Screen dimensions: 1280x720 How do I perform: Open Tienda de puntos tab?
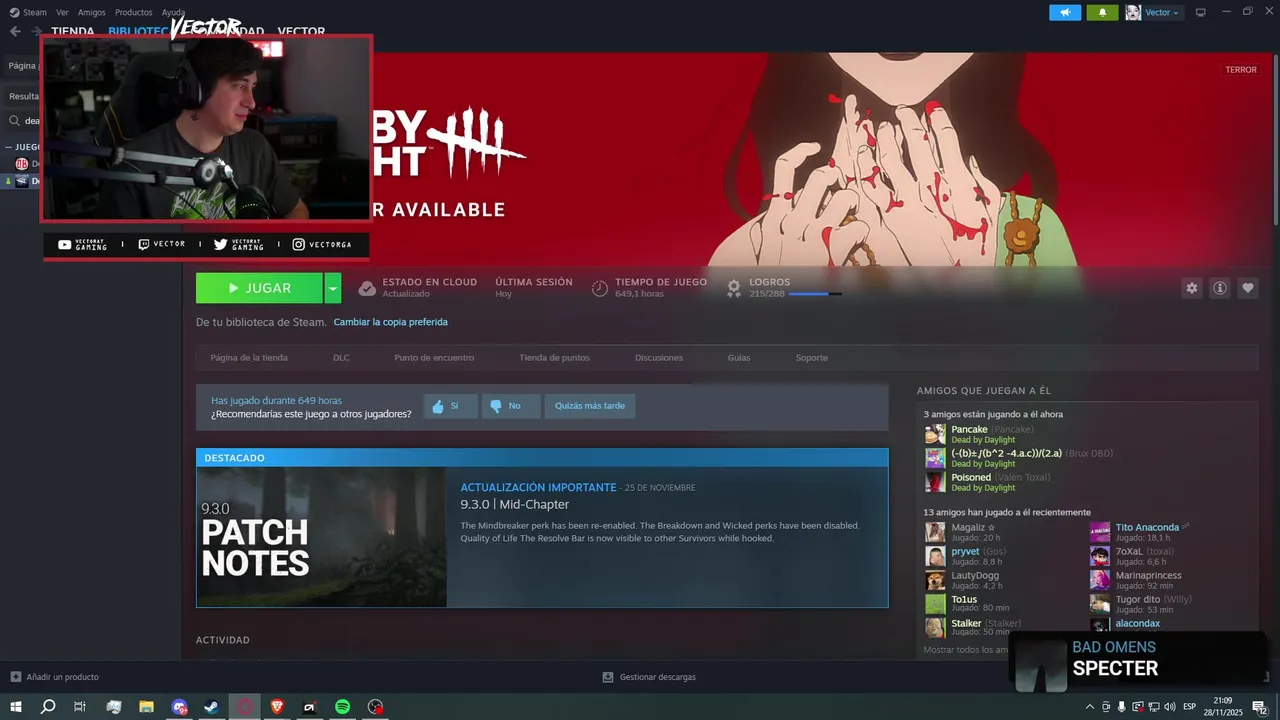click(x=554, y=357)
